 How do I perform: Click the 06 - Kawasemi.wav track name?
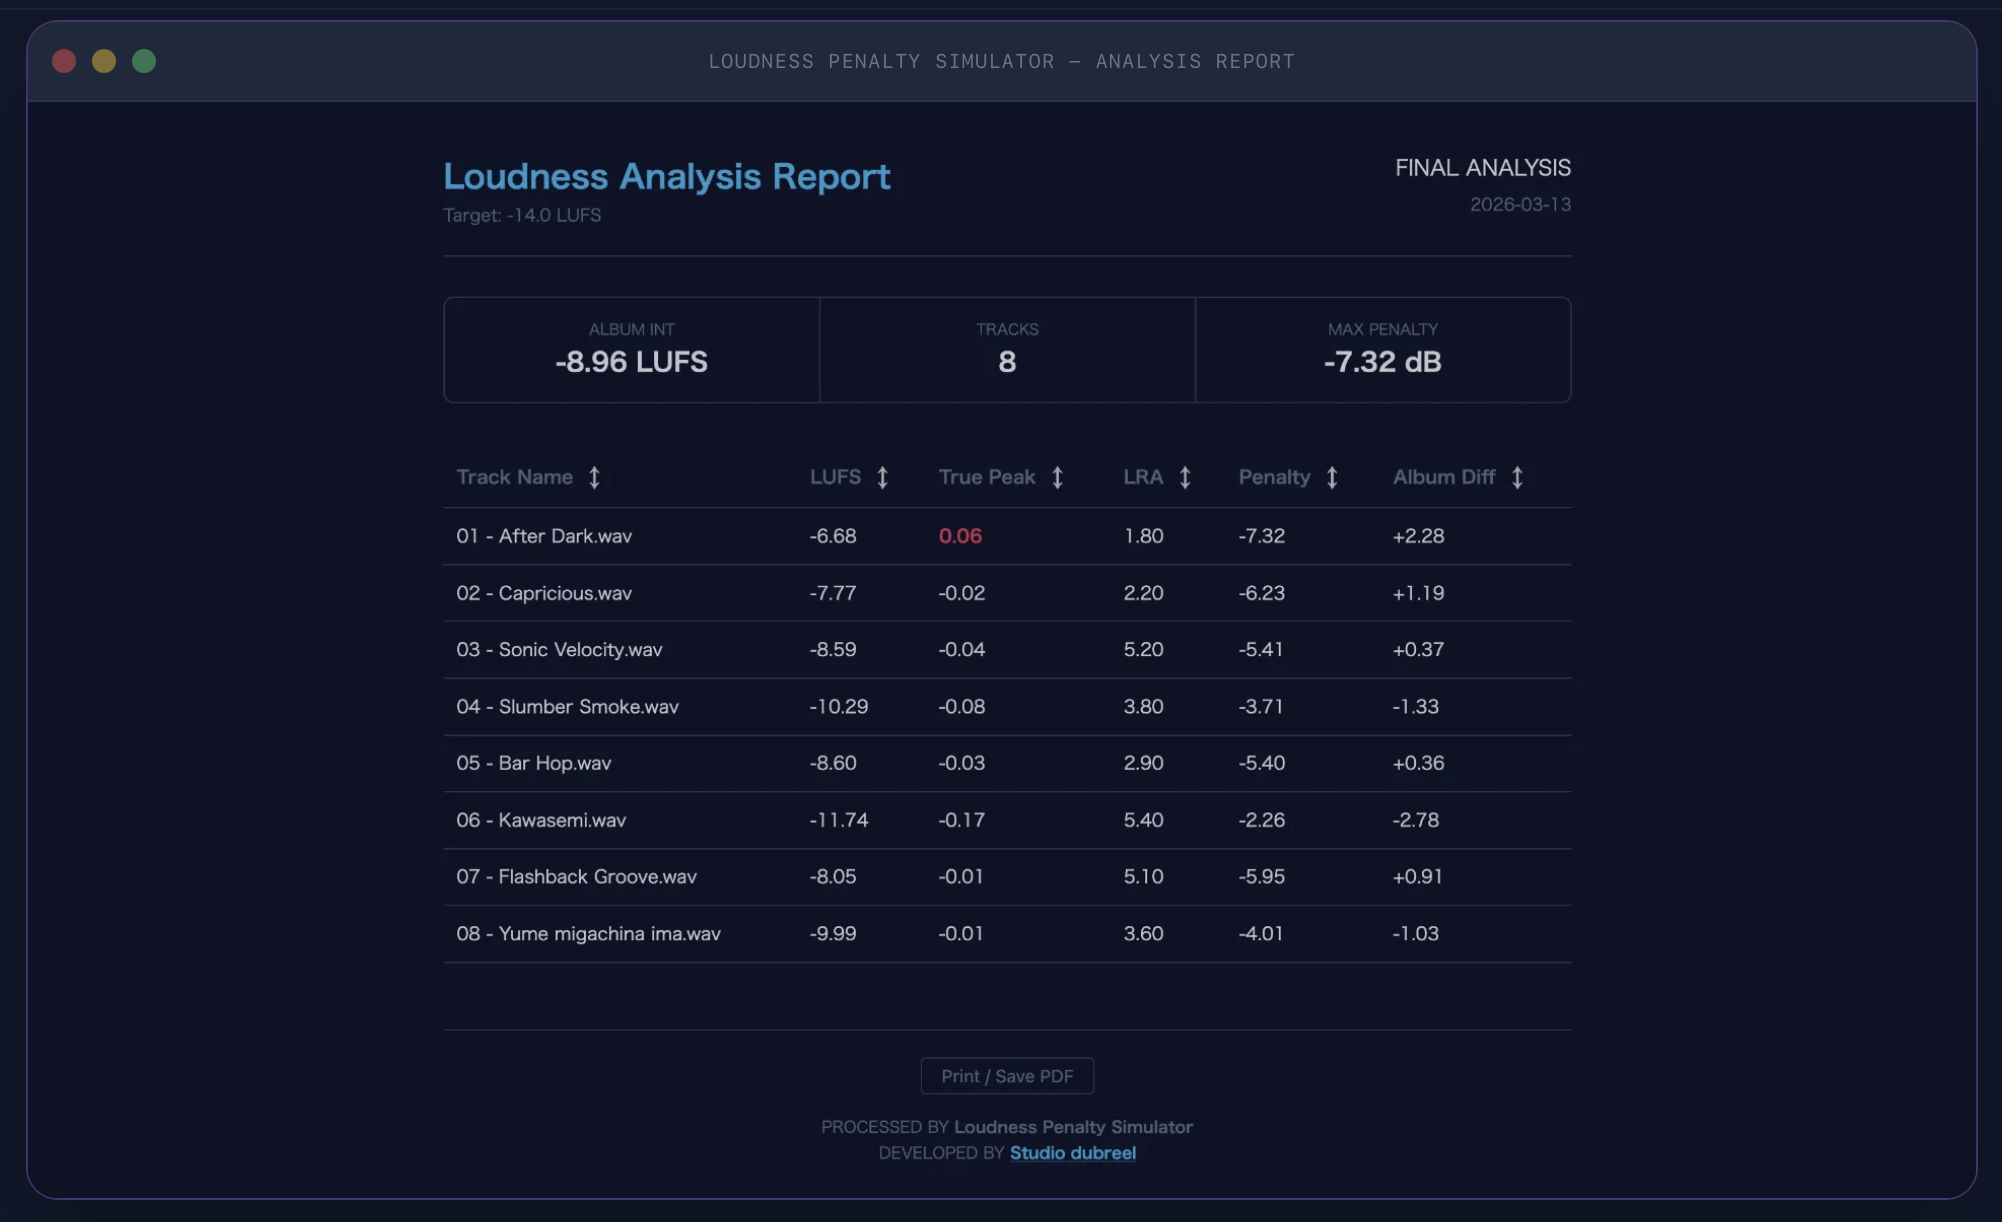click(x=541, y=820)
